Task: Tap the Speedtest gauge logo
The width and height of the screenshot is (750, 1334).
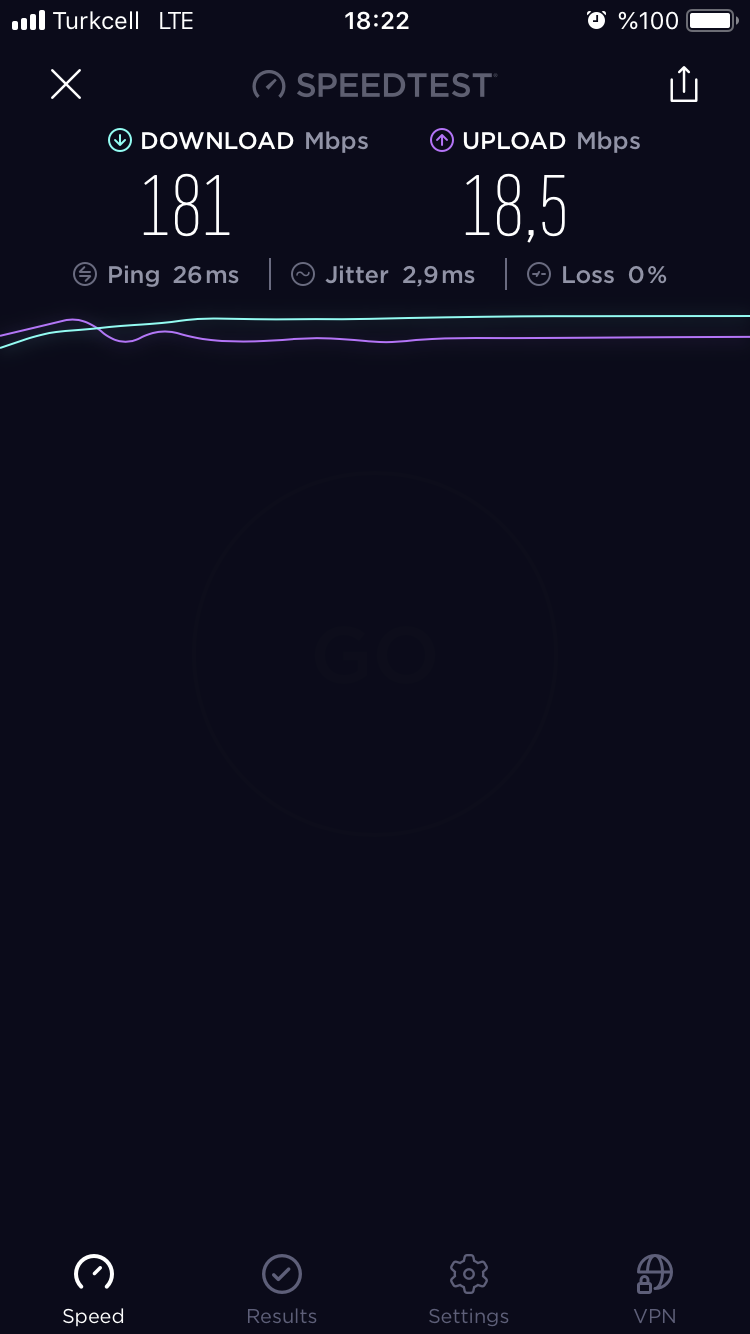Action: coord(269,85)
